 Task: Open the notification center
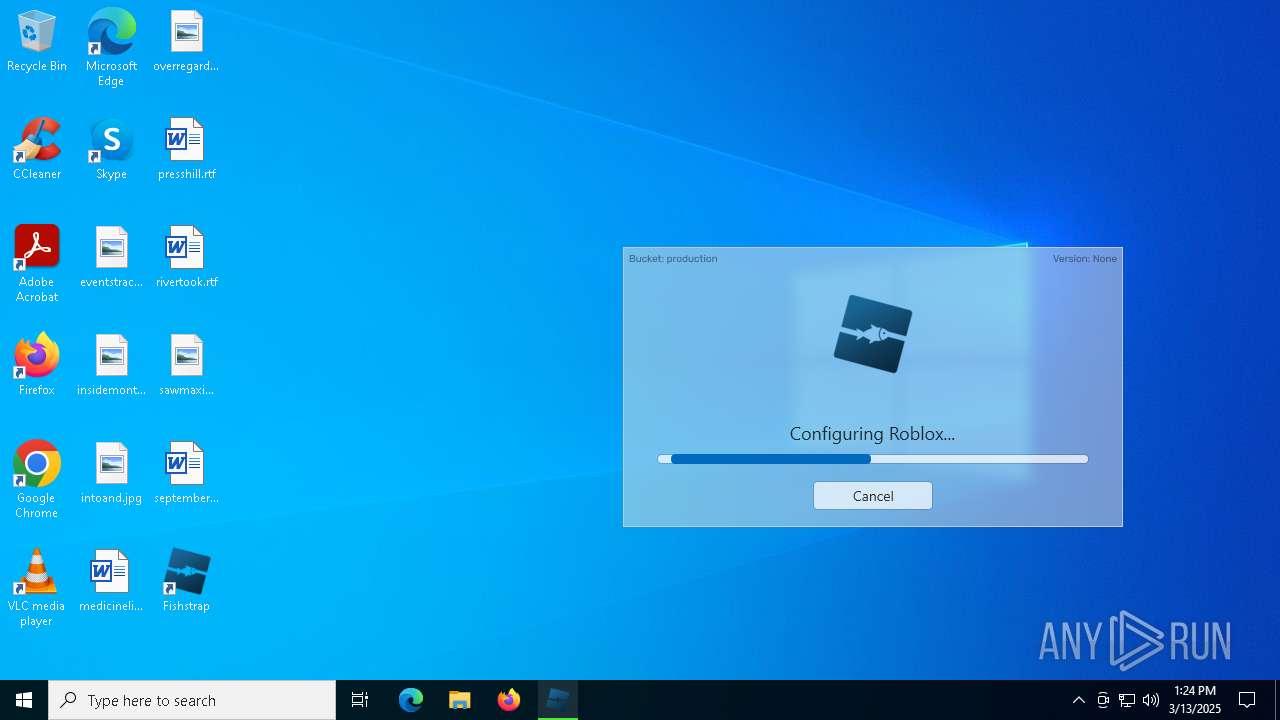coord(1248,700)
